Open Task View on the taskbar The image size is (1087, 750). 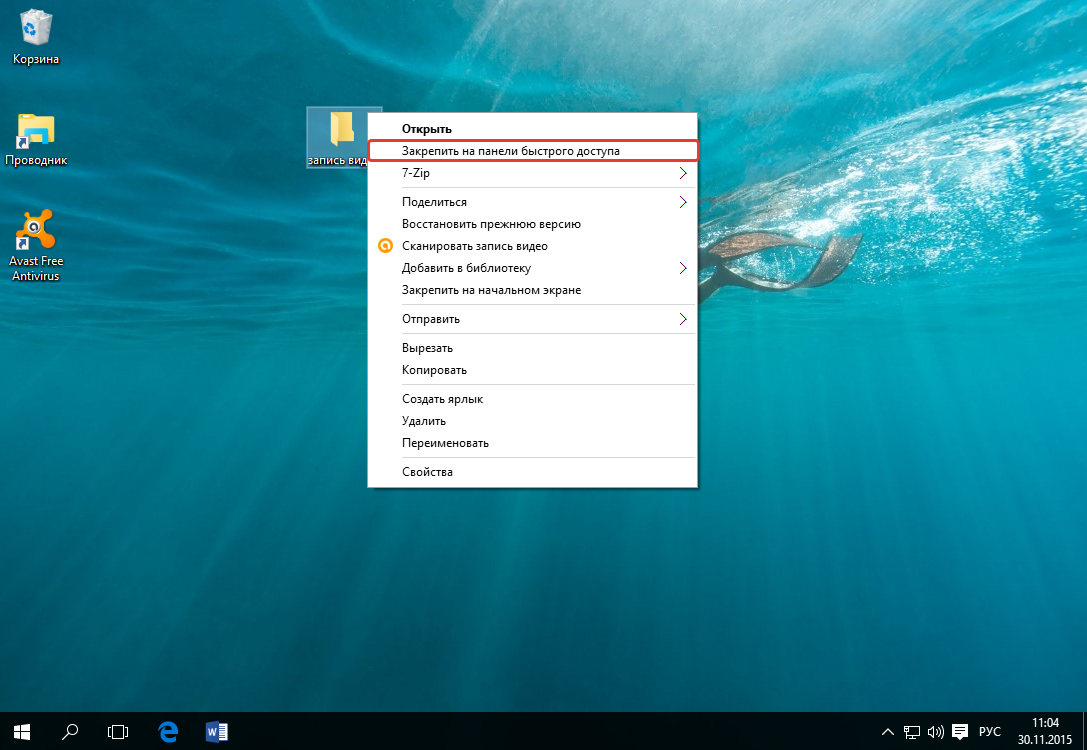[118, 731]
